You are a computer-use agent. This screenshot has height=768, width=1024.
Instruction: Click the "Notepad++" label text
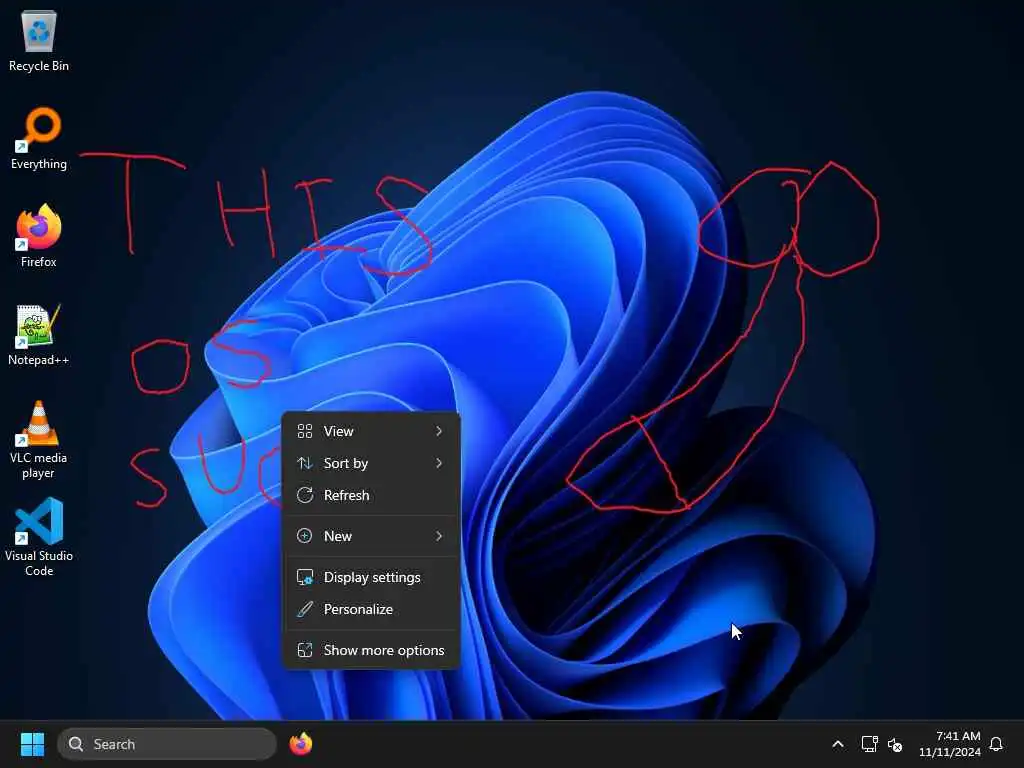(39, 360)
